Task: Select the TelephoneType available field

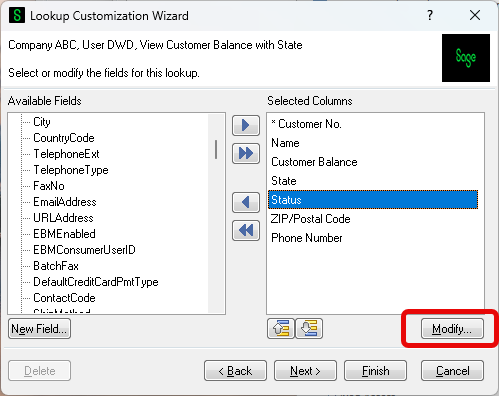Action: 71,170
